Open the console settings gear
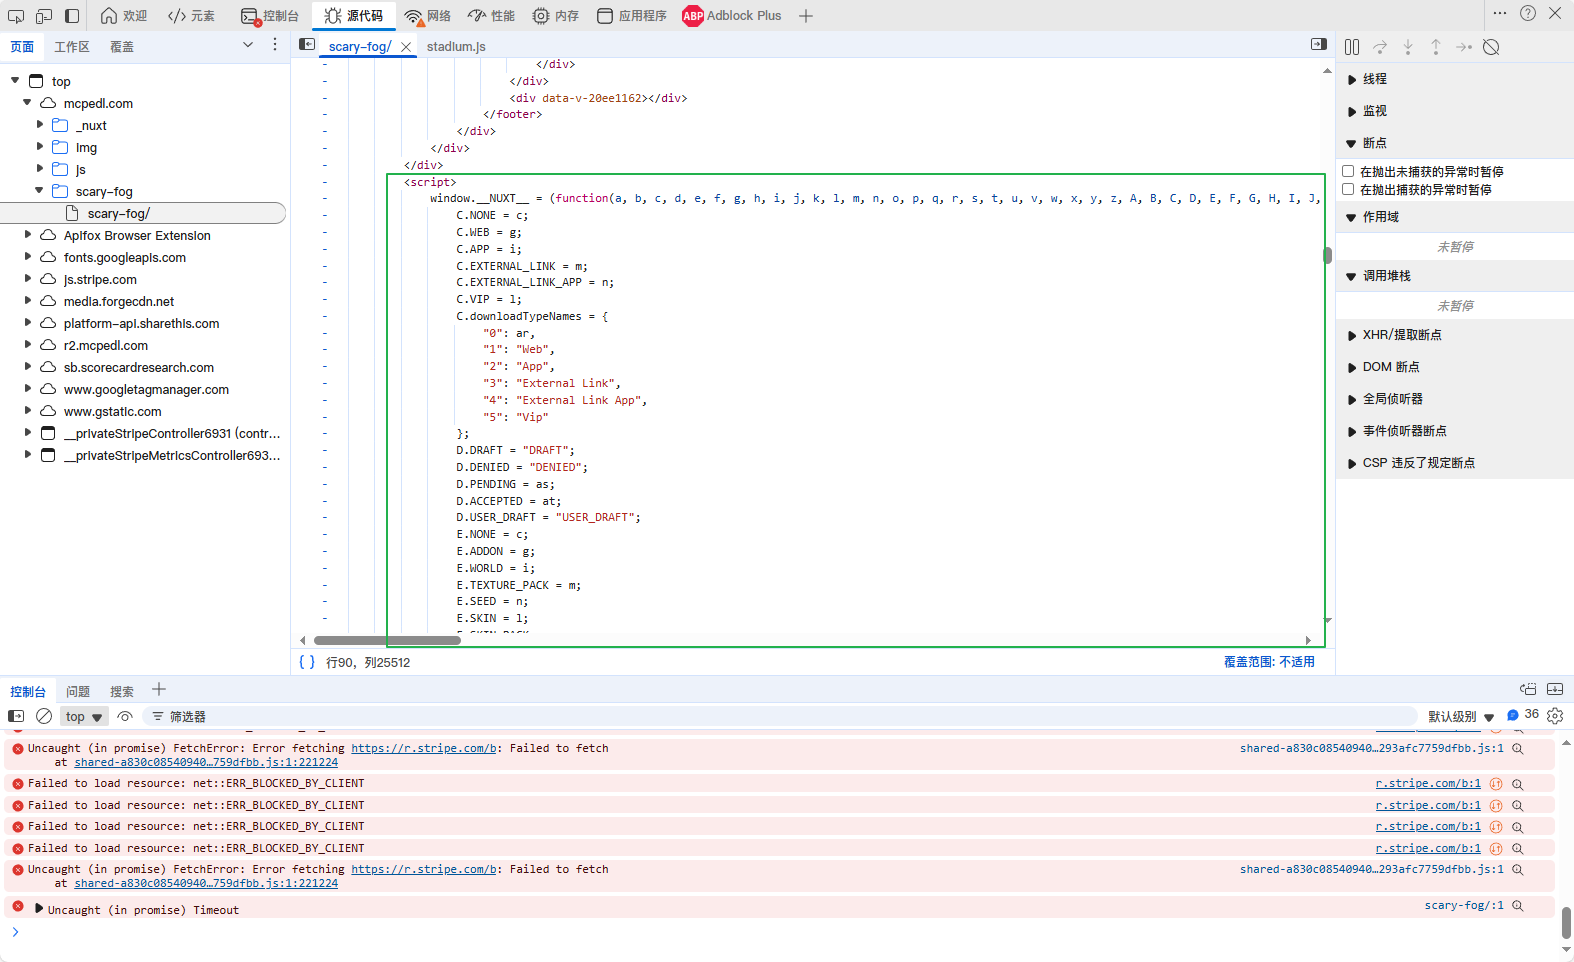The height and width of the screenshot is (962, 1574). coord(1555,716)
